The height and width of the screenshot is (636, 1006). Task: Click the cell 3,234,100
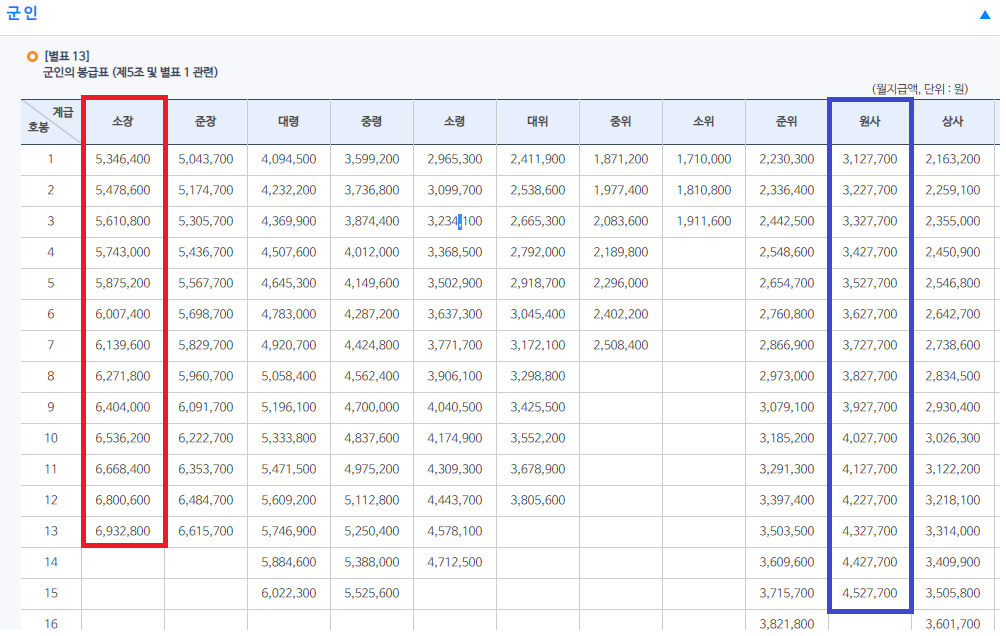pyautogui.click(x=455, y=221)
